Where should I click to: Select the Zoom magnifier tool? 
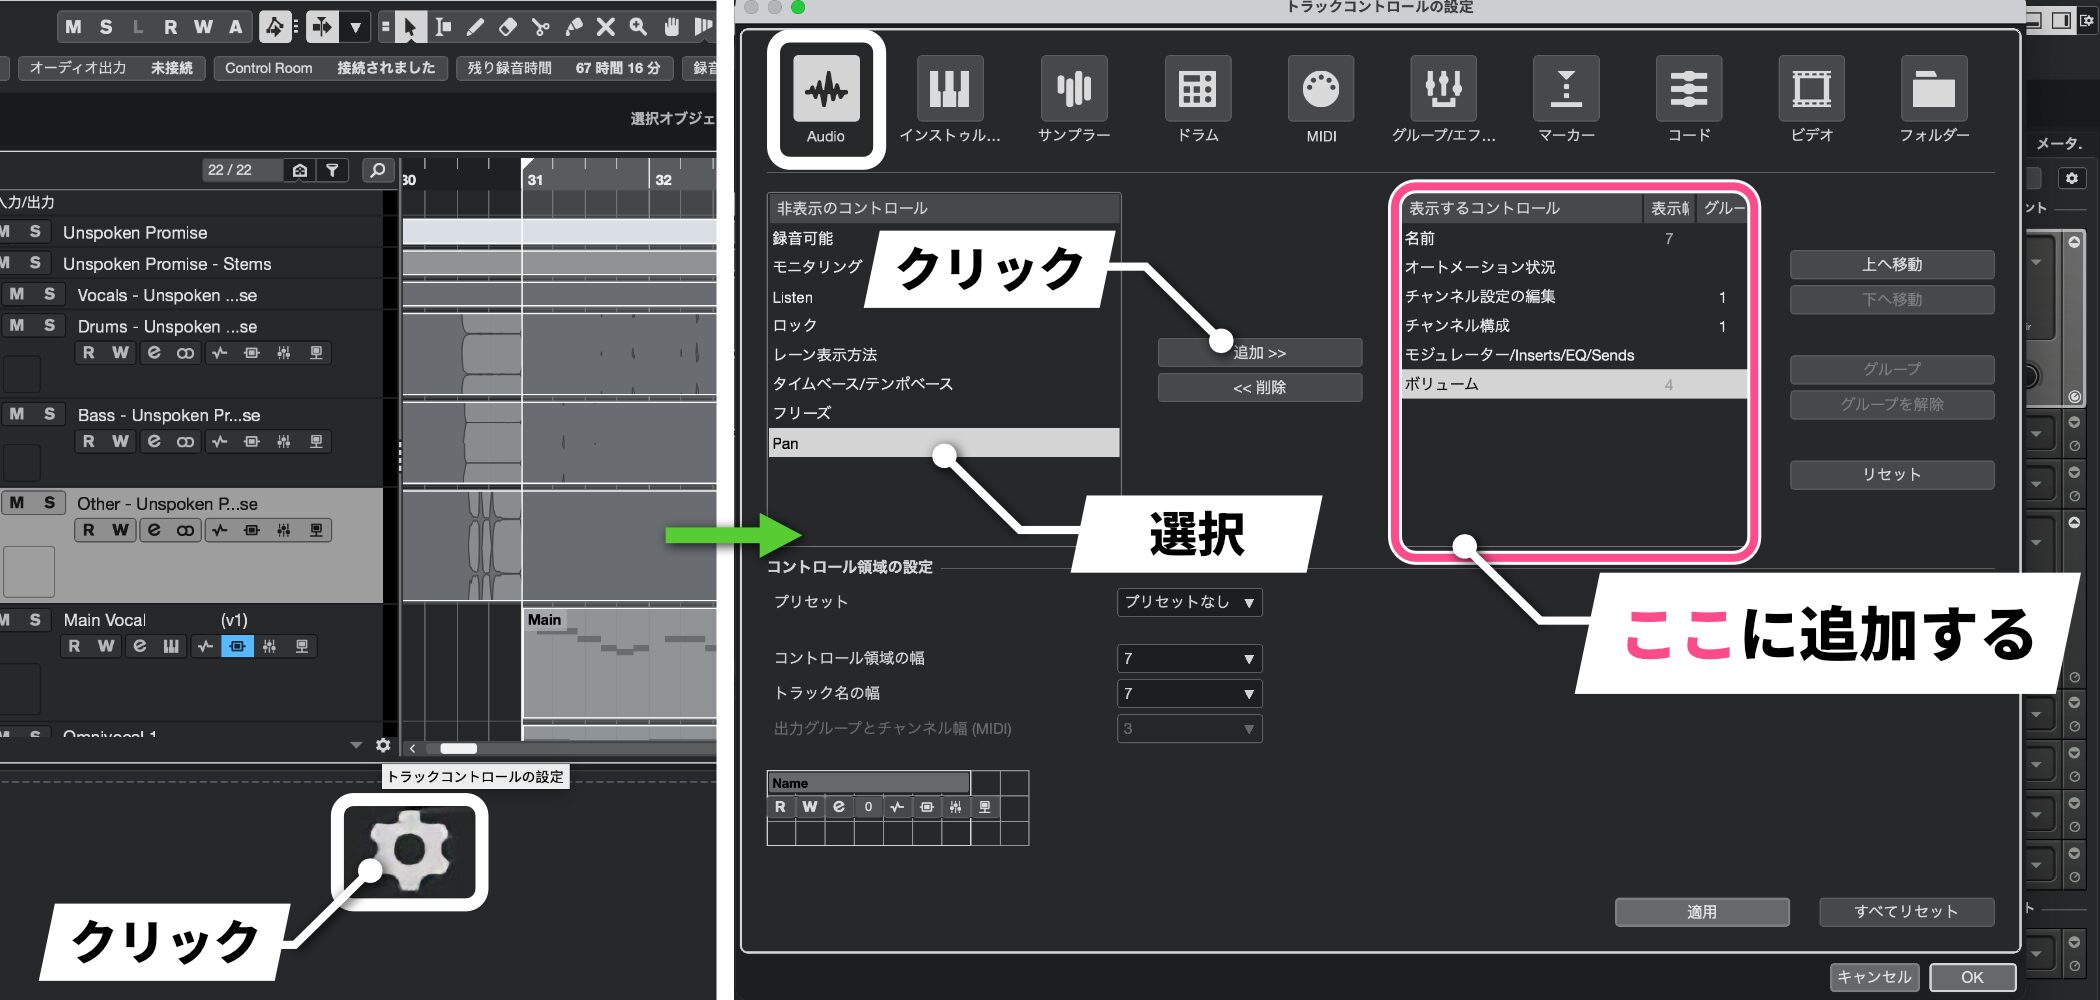coord(638,27)
